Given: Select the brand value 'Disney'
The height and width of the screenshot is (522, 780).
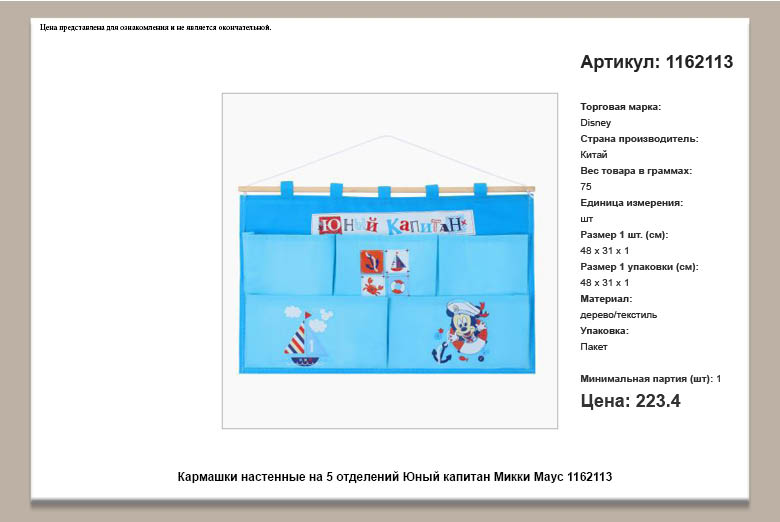Looking at the screenshot, I should click(x=595, y=122).
